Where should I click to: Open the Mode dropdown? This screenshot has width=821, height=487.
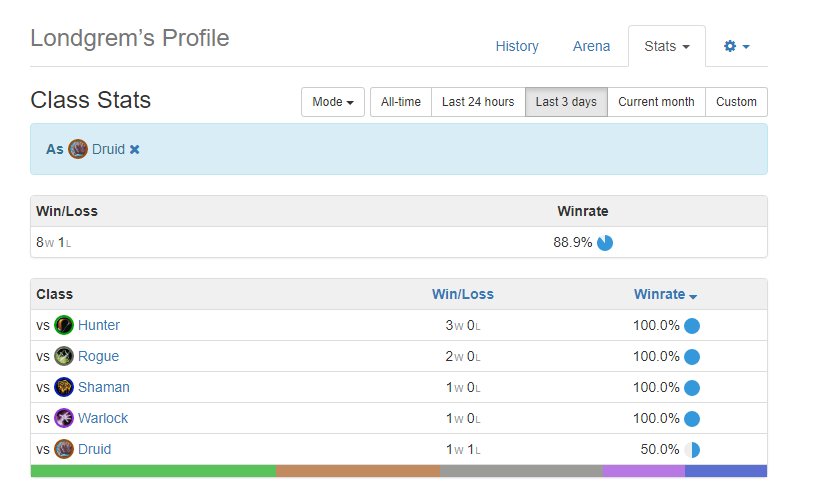[x=332, y=102]
